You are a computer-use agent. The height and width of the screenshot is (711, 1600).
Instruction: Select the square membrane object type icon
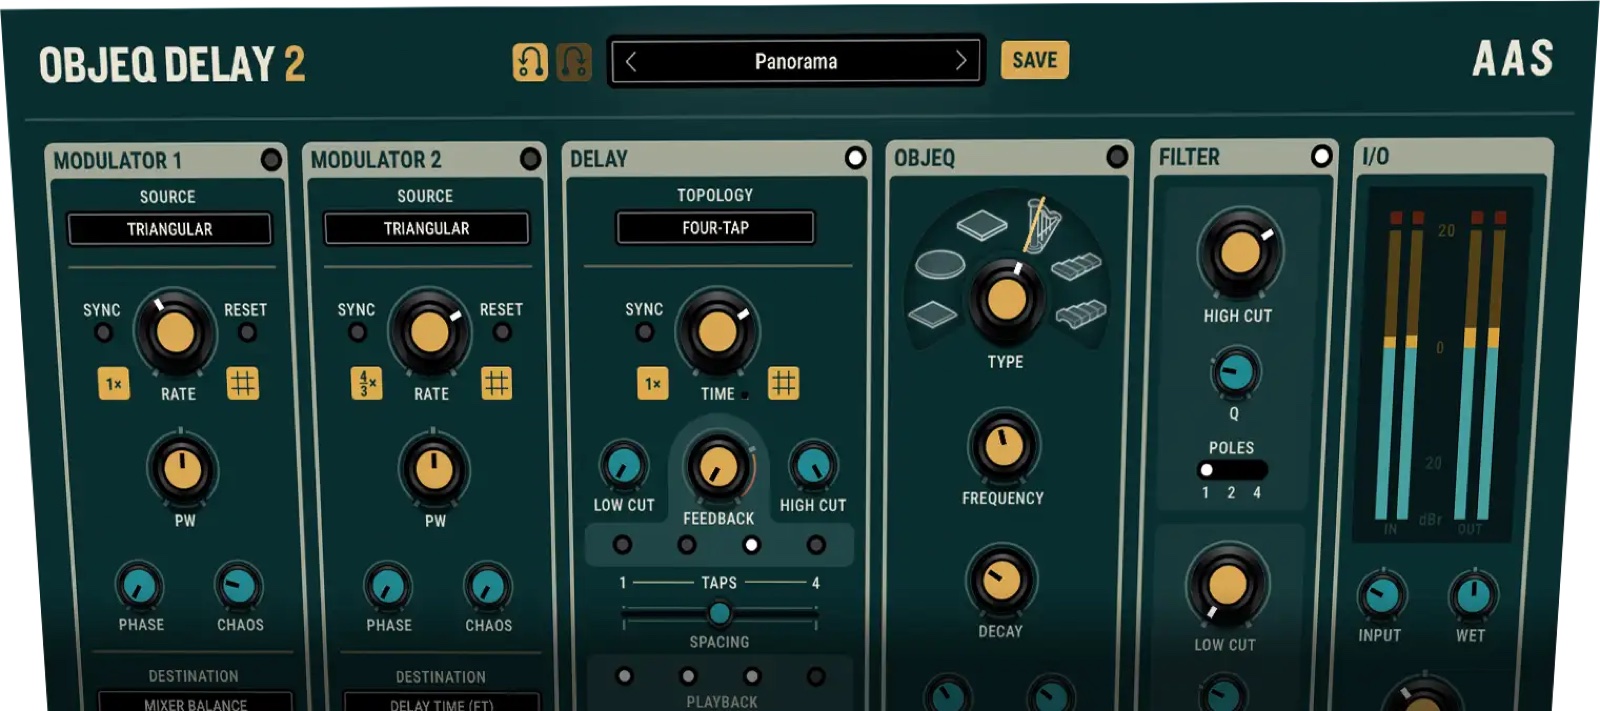933,314
